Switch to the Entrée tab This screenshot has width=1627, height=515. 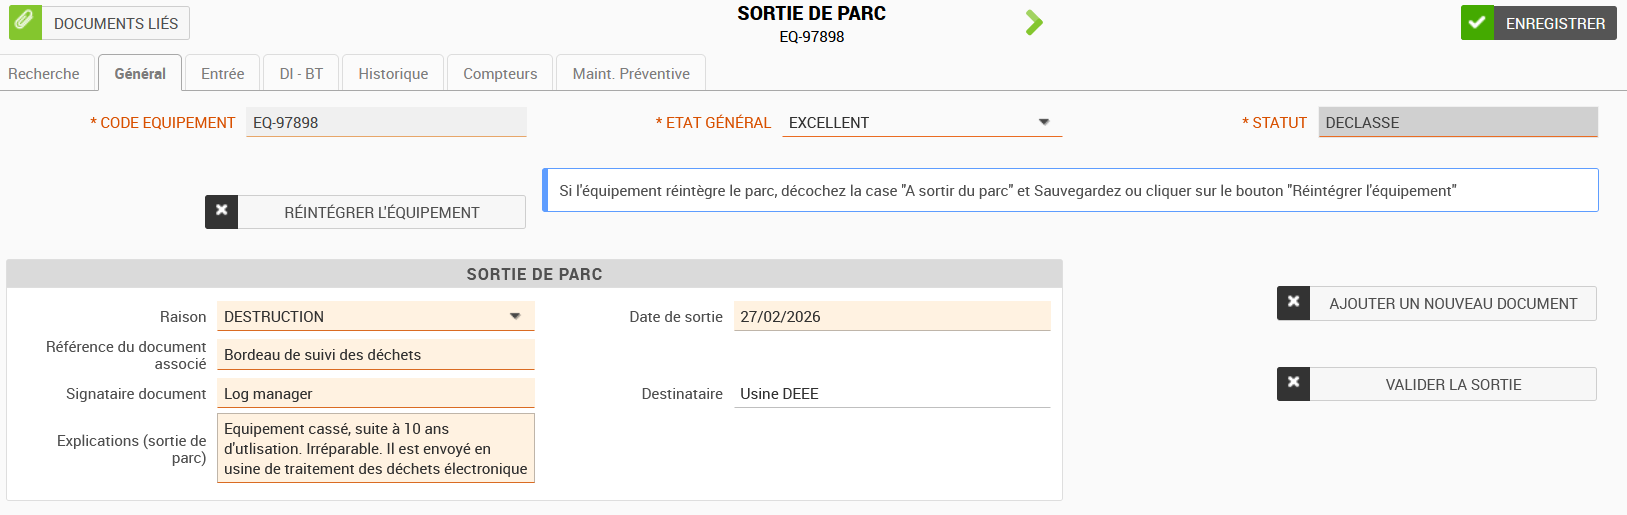coord(222,74)
